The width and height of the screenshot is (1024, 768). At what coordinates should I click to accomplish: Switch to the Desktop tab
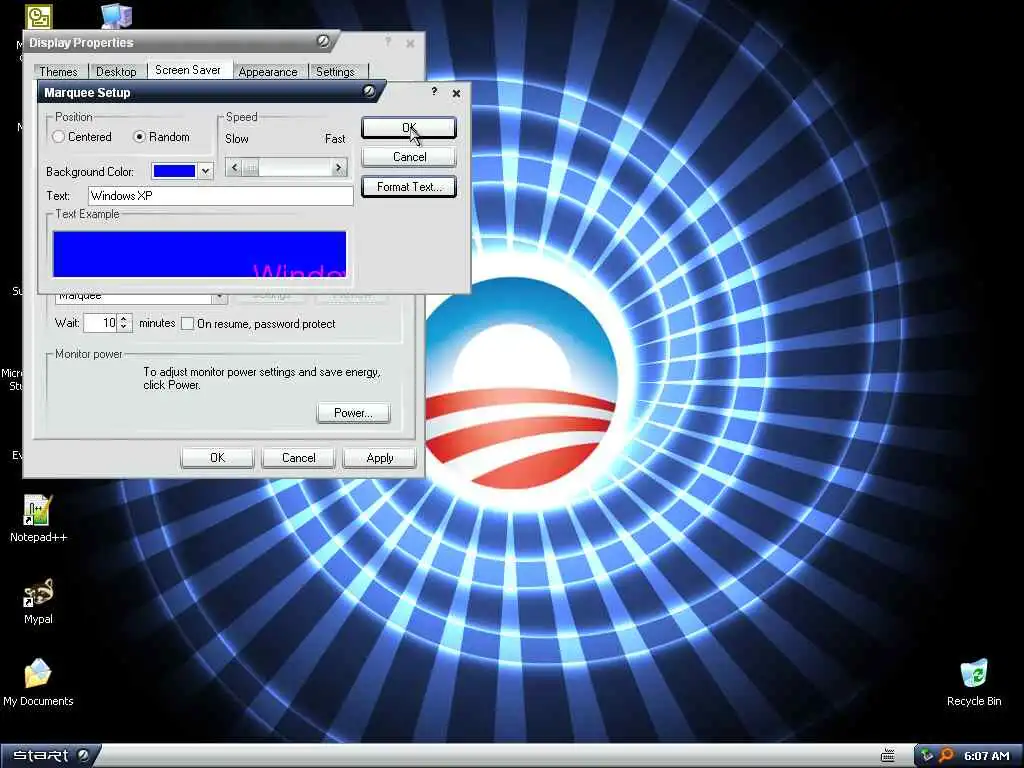pos(116,71)
